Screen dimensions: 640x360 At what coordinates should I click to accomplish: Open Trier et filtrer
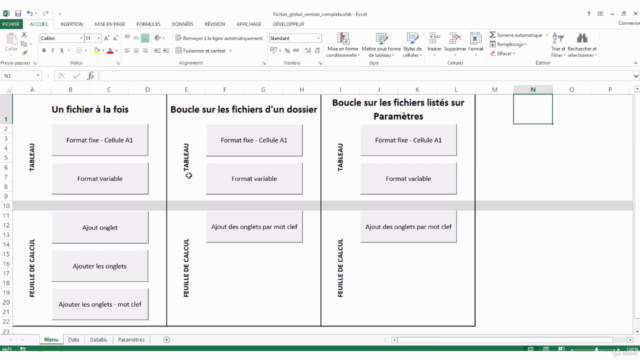pos(558,44)
